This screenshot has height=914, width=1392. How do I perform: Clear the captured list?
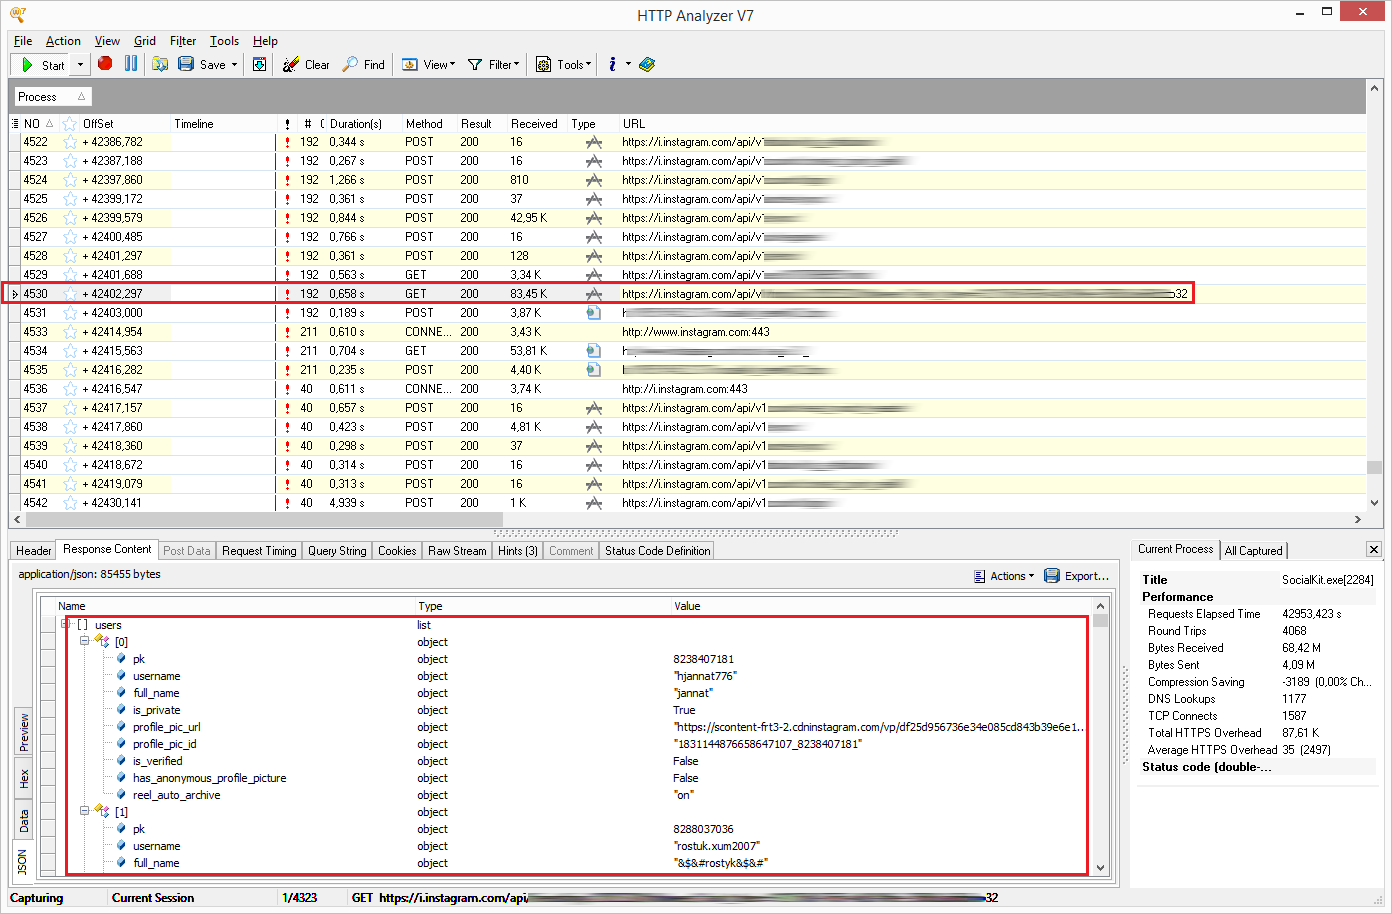306,64
